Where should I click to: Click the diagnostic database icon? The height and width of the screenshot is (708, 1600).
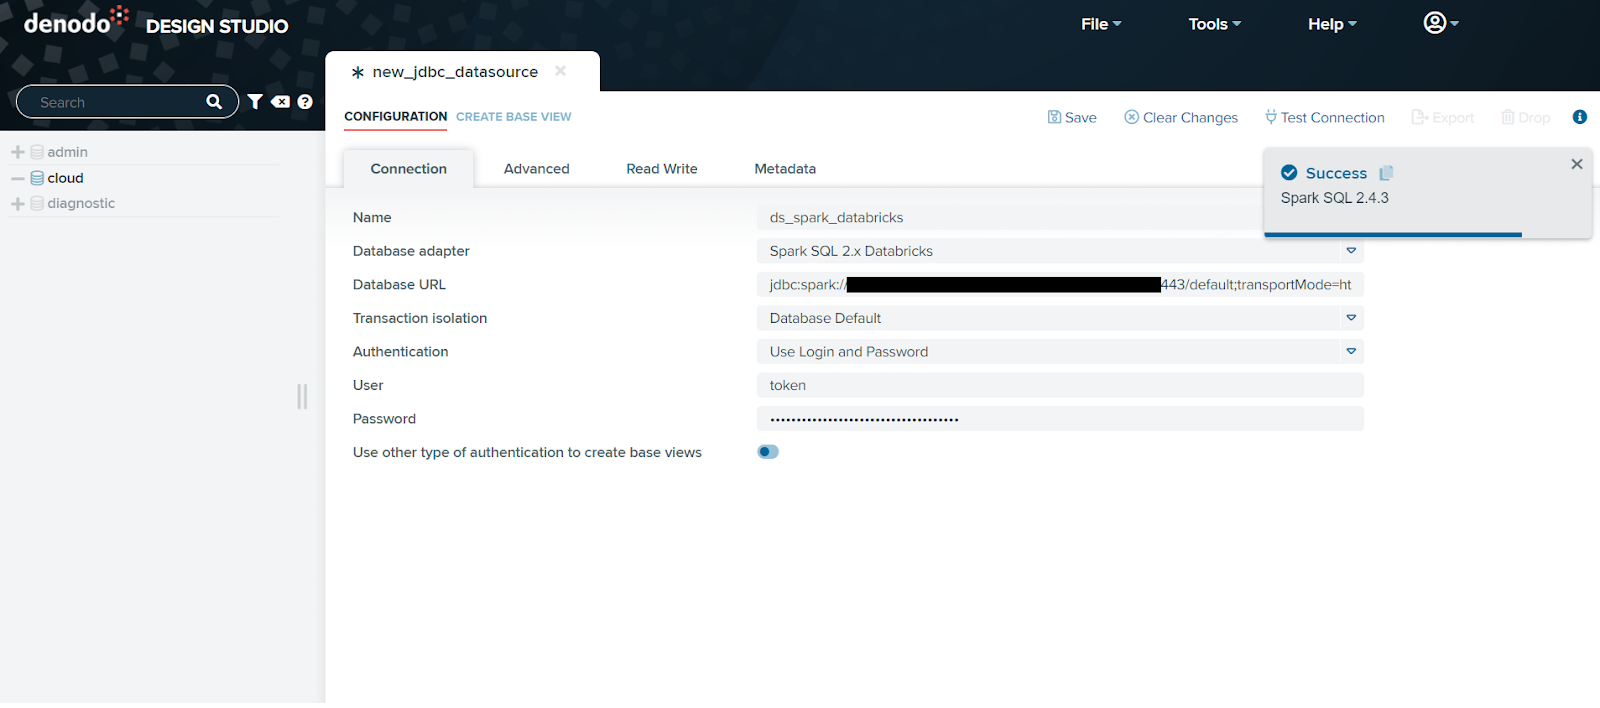tap(37, 203)
